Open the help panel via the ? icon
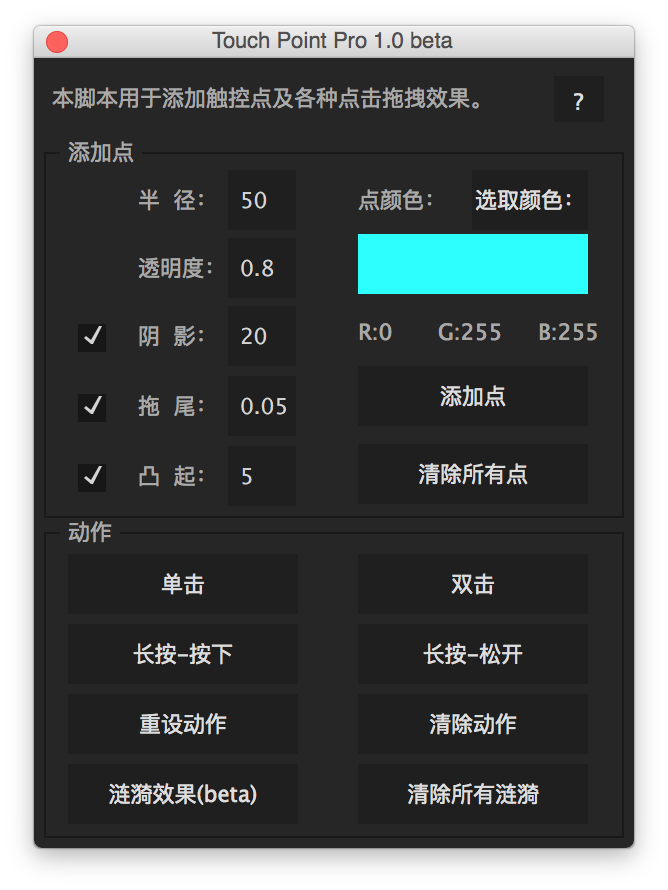The height and width of the screenshot is (890, 668). pos(579,100)
